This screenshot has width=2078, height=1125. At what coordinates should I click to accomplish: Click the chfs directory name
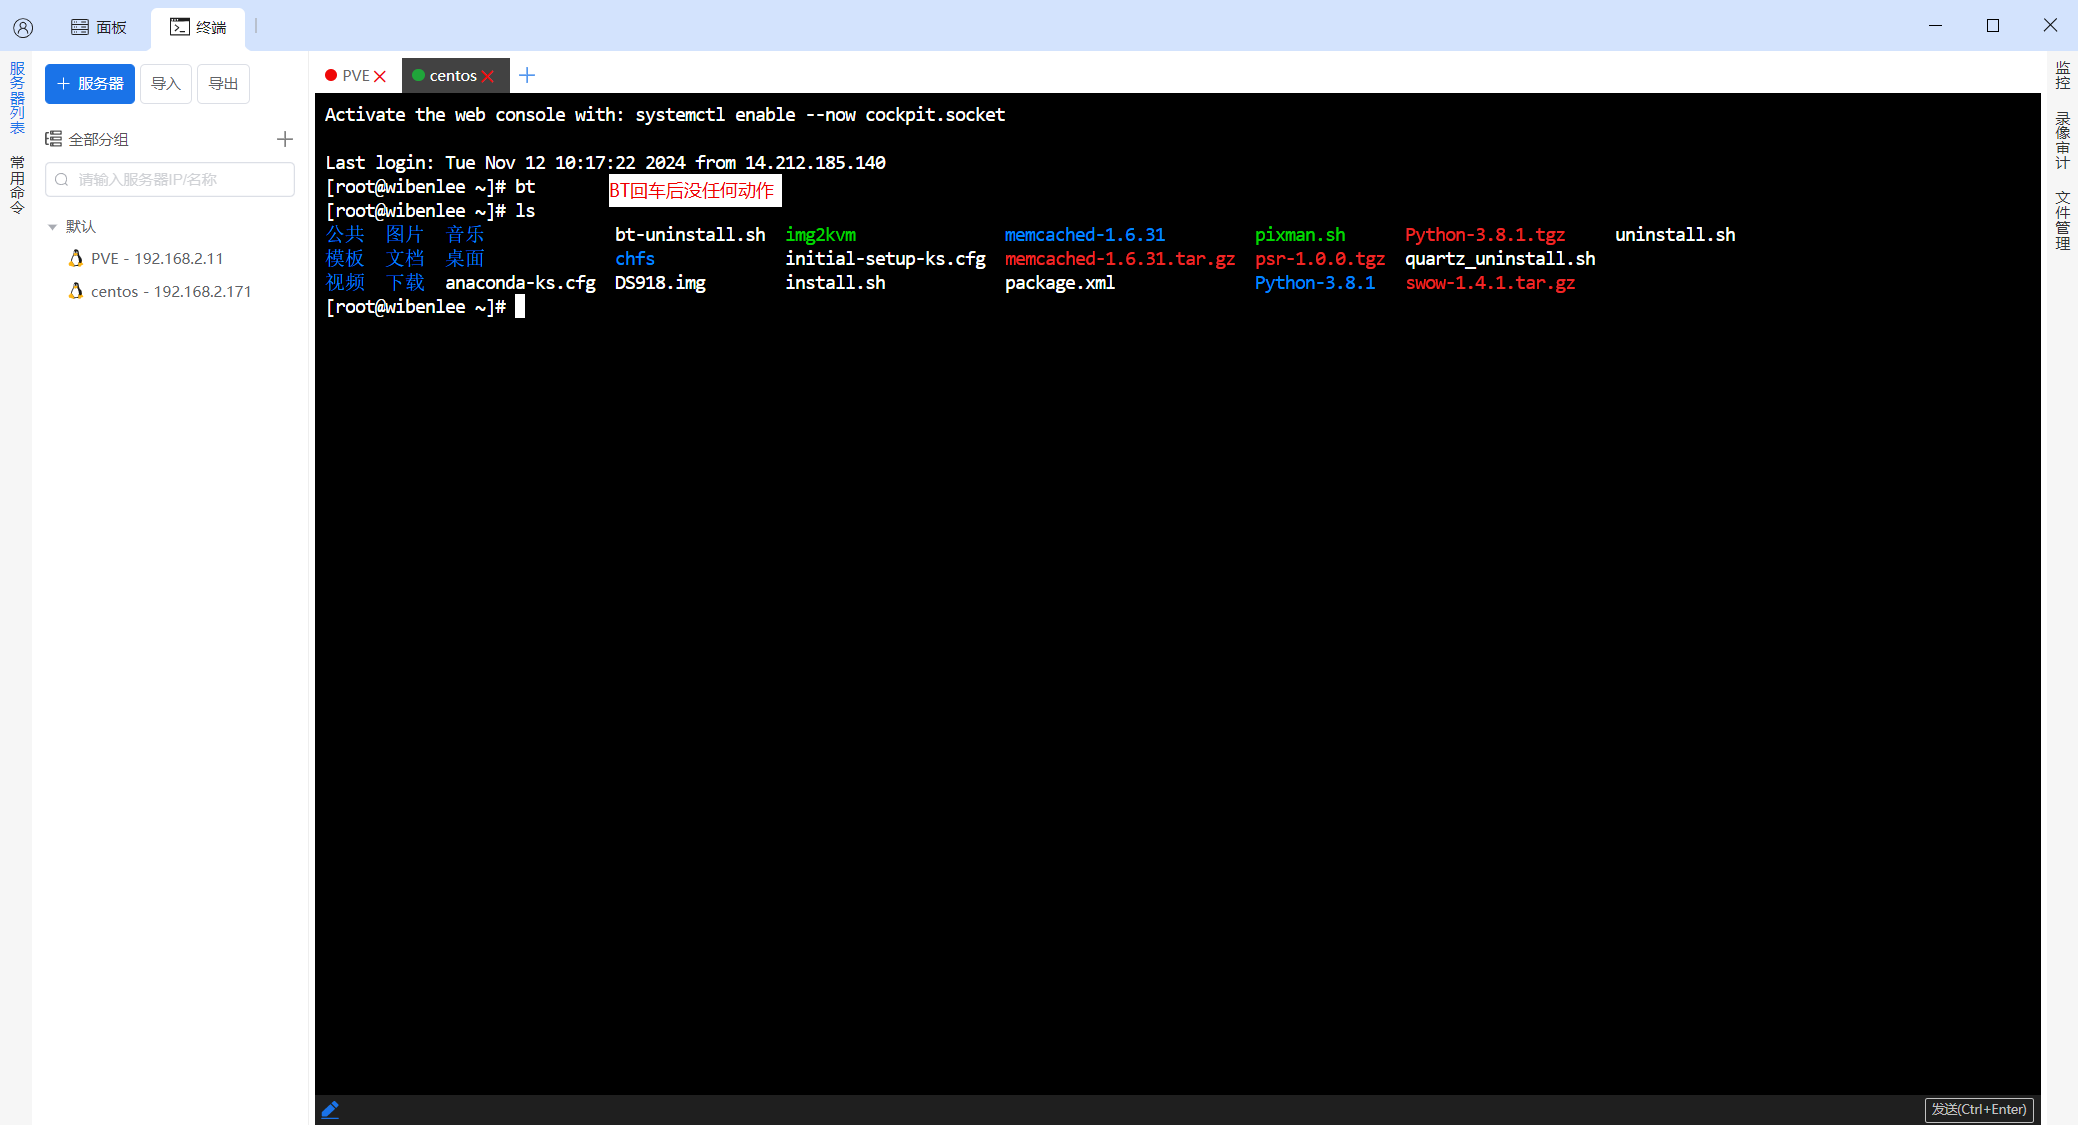pyautogui.click(x=635, y=259)
